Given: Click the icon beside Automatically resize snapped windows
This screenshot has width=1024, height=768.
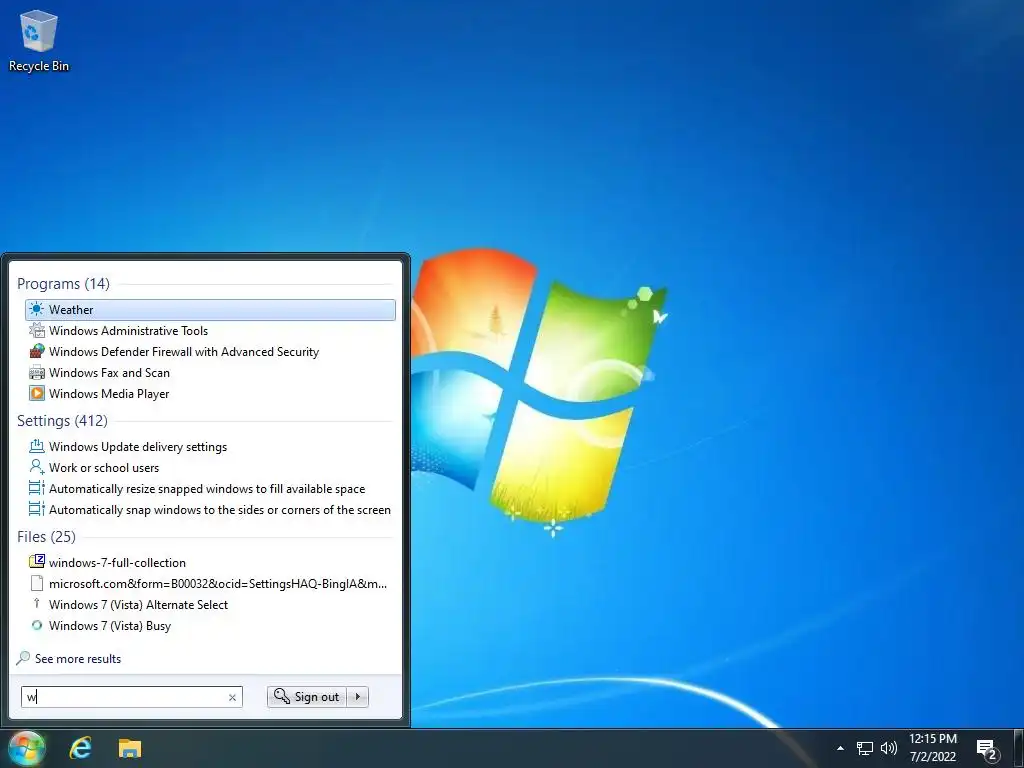Looking at the screenshot, I should (37, 488).
